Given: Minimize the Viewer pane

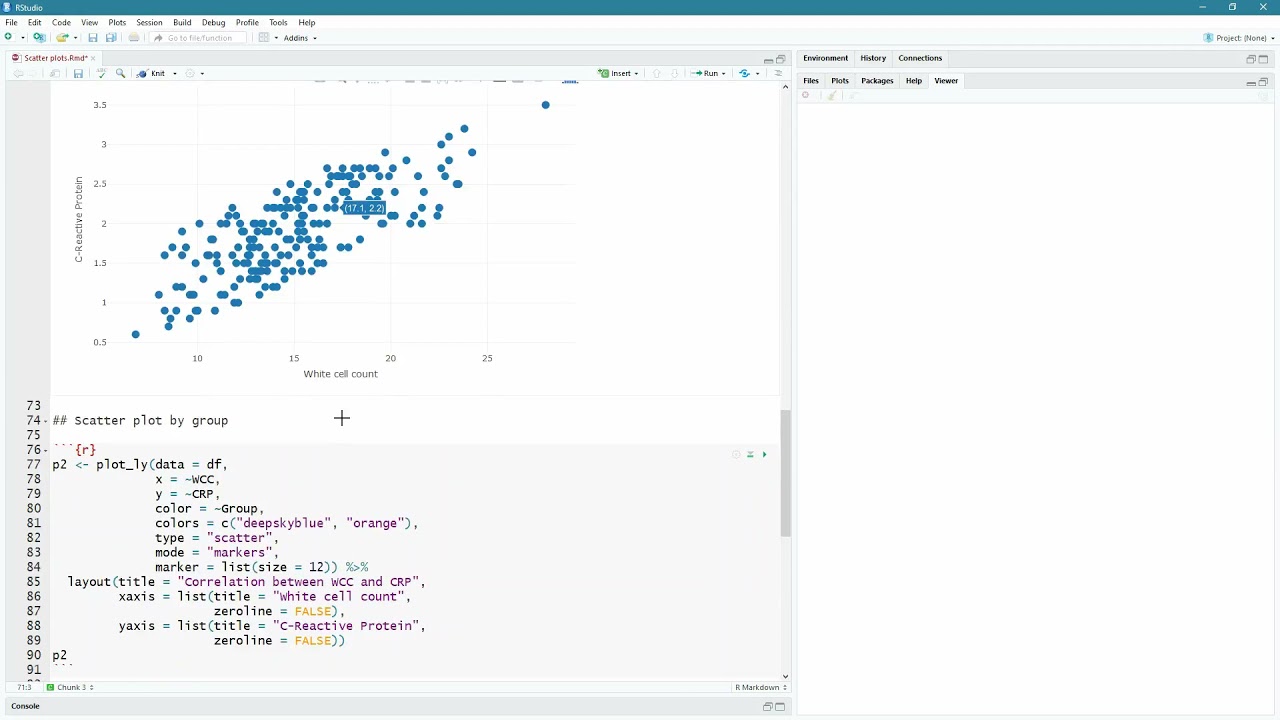Looking at the screenshot, I should click(x=1251, y=82).
